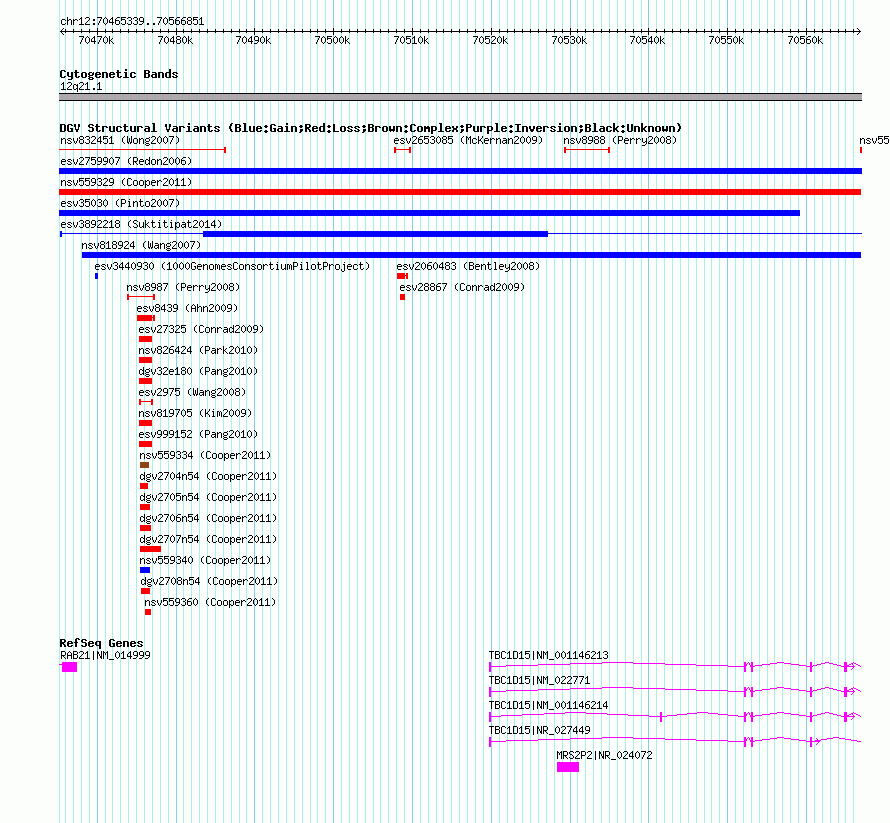
Task: Select variant dgv2708n54 (Cooper2011)
Action: 209,581
